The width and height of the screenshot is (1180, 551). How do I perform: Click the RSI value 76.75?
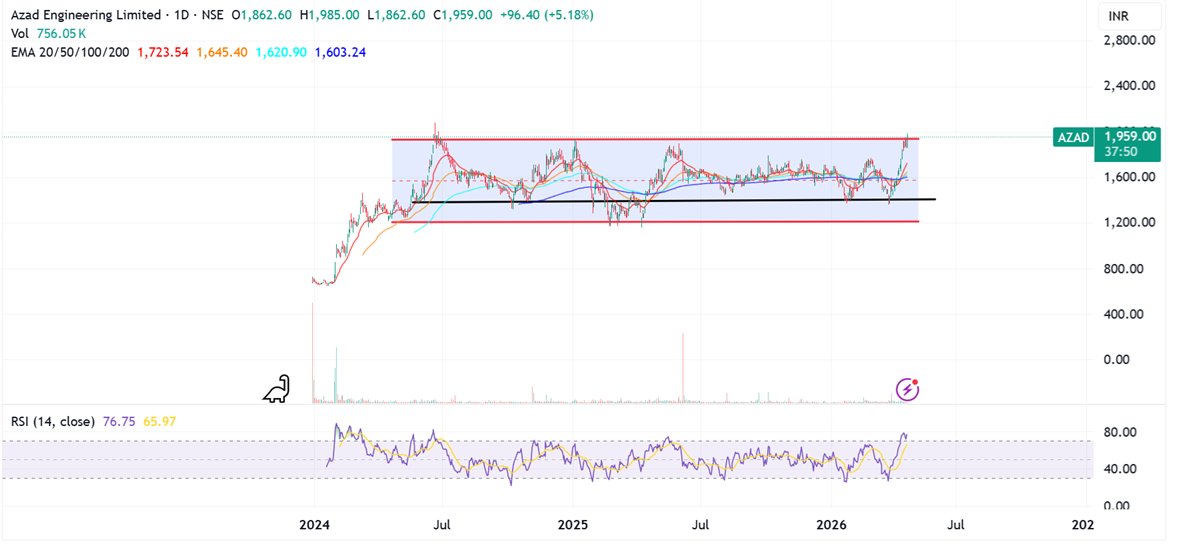pos(119,422)
